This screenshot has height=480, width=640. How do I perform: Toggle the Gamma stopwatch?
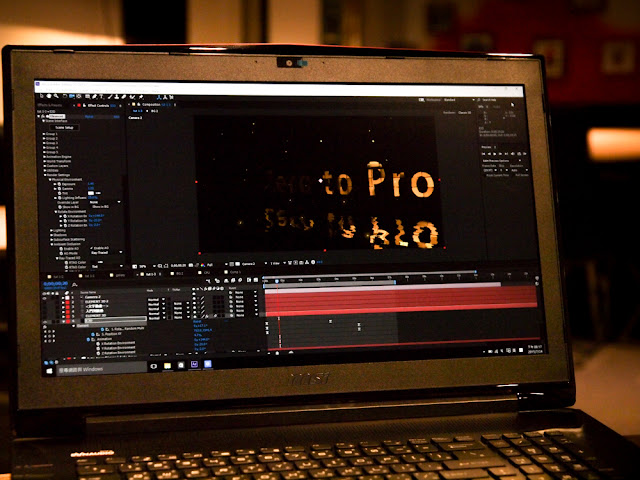point(60,189)
